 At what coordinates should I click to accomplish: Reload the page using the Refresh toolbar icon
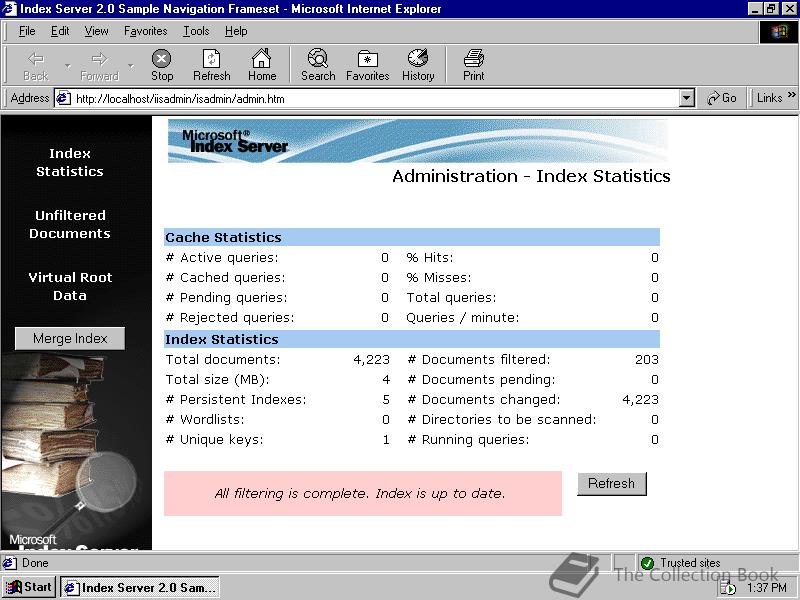tap(211, 63)
